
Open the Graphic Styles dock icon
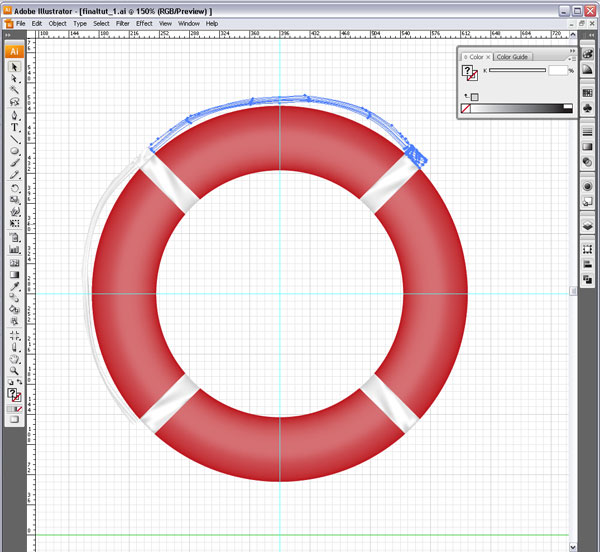587,202
